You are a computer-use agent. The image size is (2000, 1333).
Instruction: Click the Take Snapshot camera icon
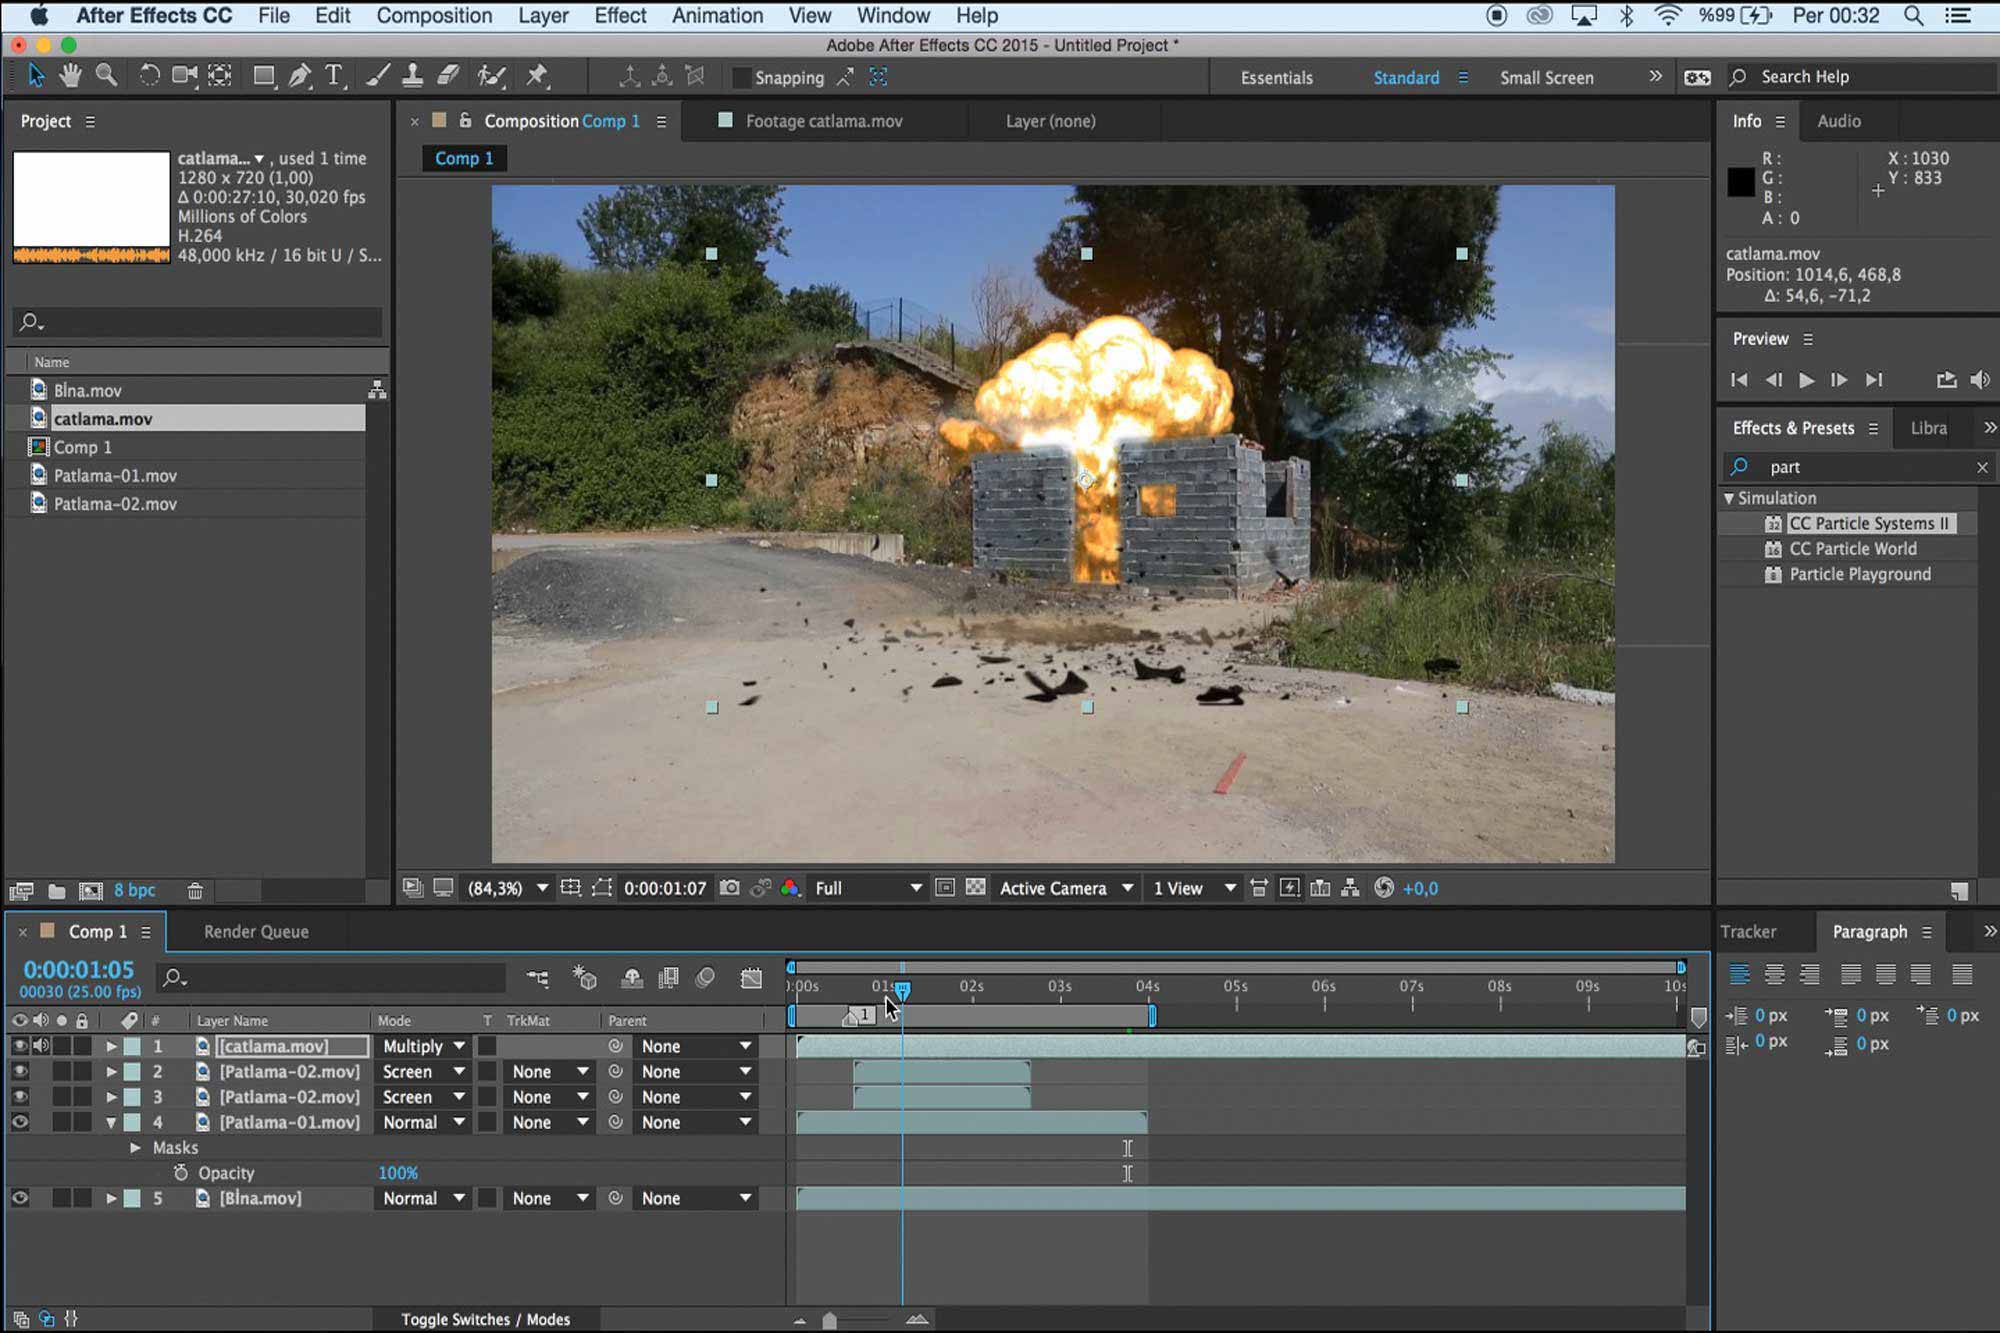tap(730, 888)
